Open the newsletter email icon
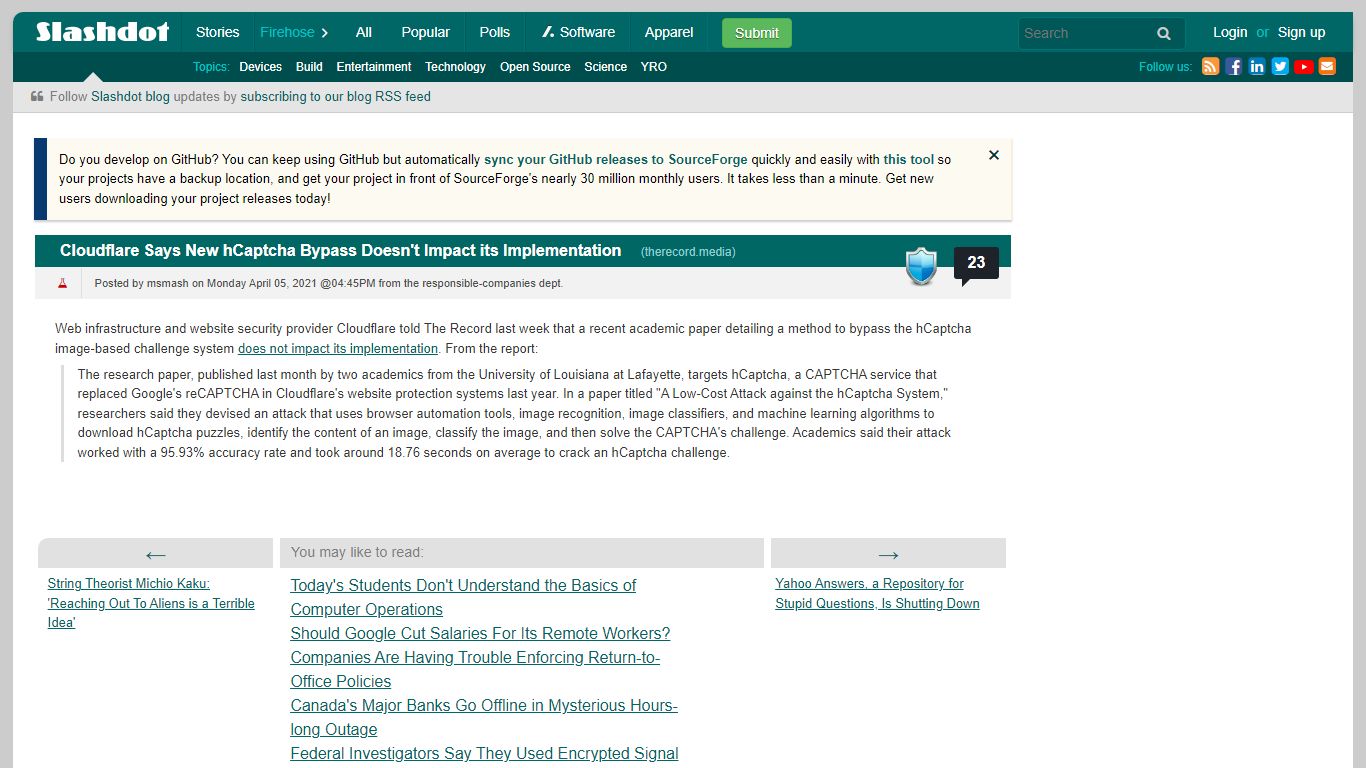This screenshot has width=1366, height=768. point(1327,67)
